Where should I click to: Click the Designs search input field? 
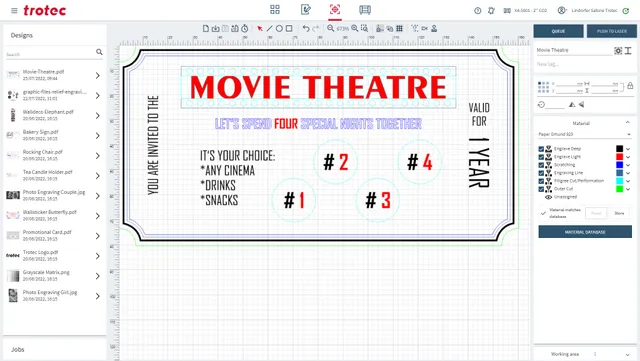pyautogui.click(x=50, y=54)
